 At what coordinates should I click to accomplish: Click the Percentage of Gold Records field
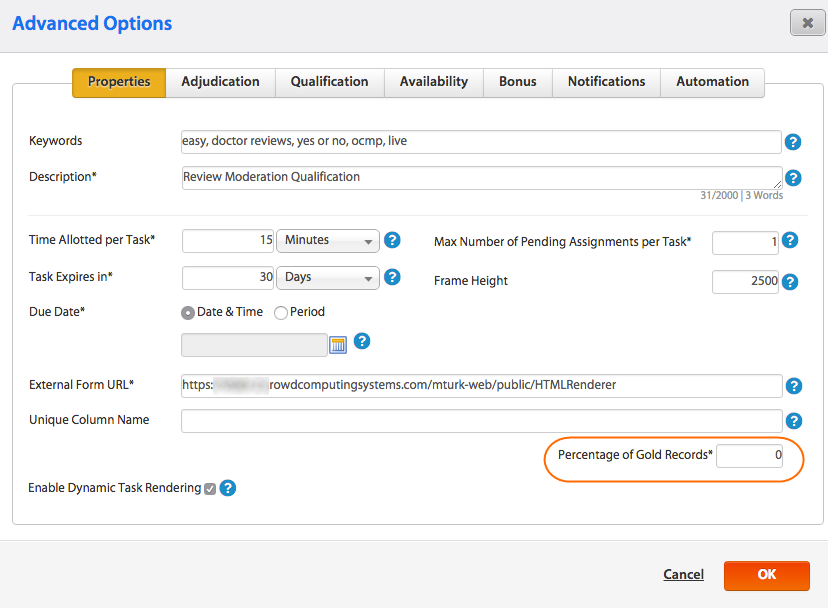pos(749,455)
